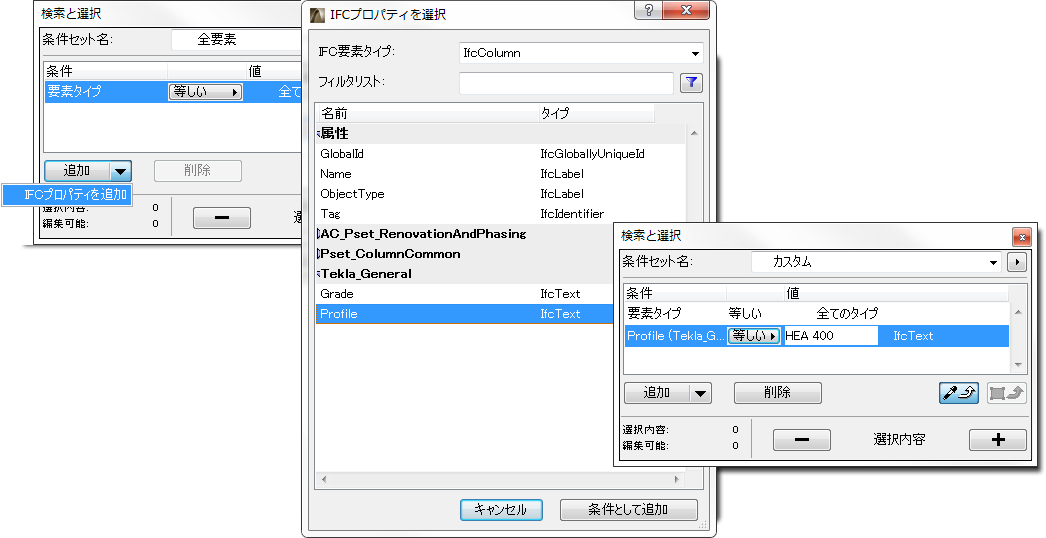Screen dimensions: 1046x538
Task: Select the Grade property row
Action: (x=464, y=294)
